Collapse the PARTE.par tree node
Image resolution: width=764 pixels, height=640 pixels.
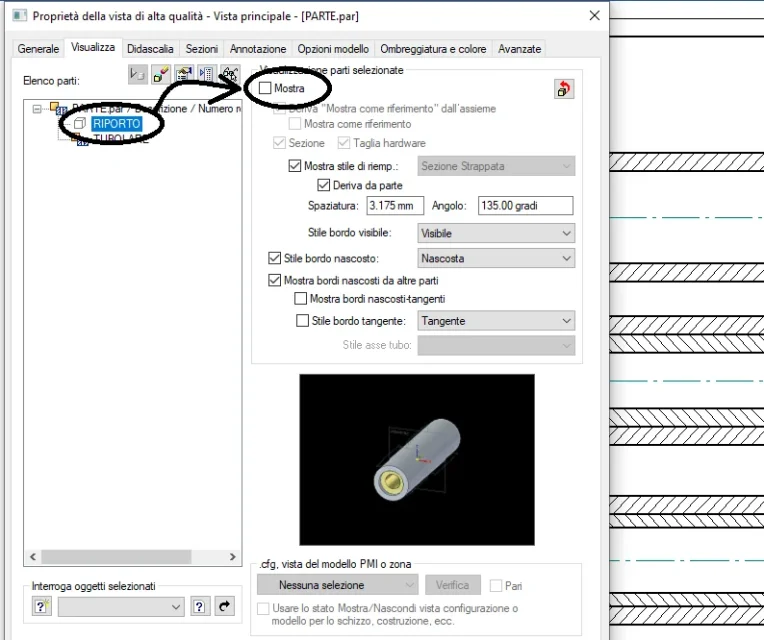pyautogui.click(x=37, y=109)
